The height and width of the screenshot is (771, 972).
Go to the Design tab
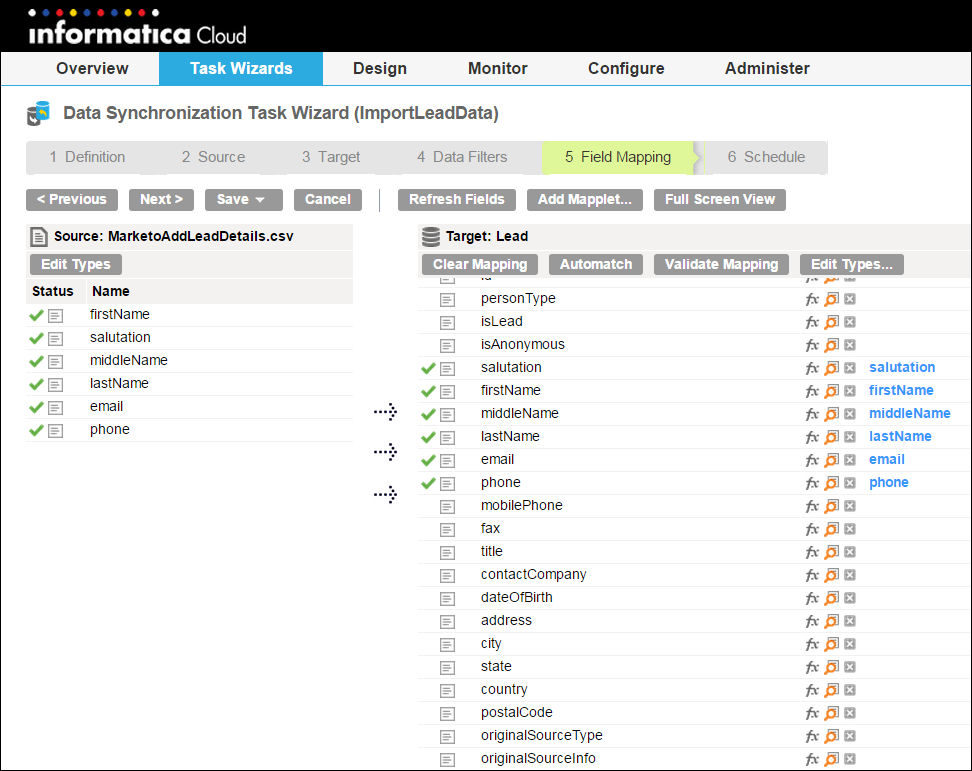pos(380,68)
